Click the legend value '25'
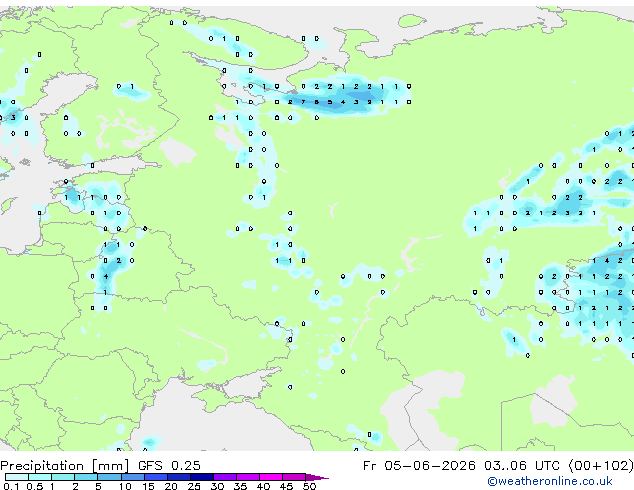The width and height of the screenshot is (634, 490). [x=194, y=486]
